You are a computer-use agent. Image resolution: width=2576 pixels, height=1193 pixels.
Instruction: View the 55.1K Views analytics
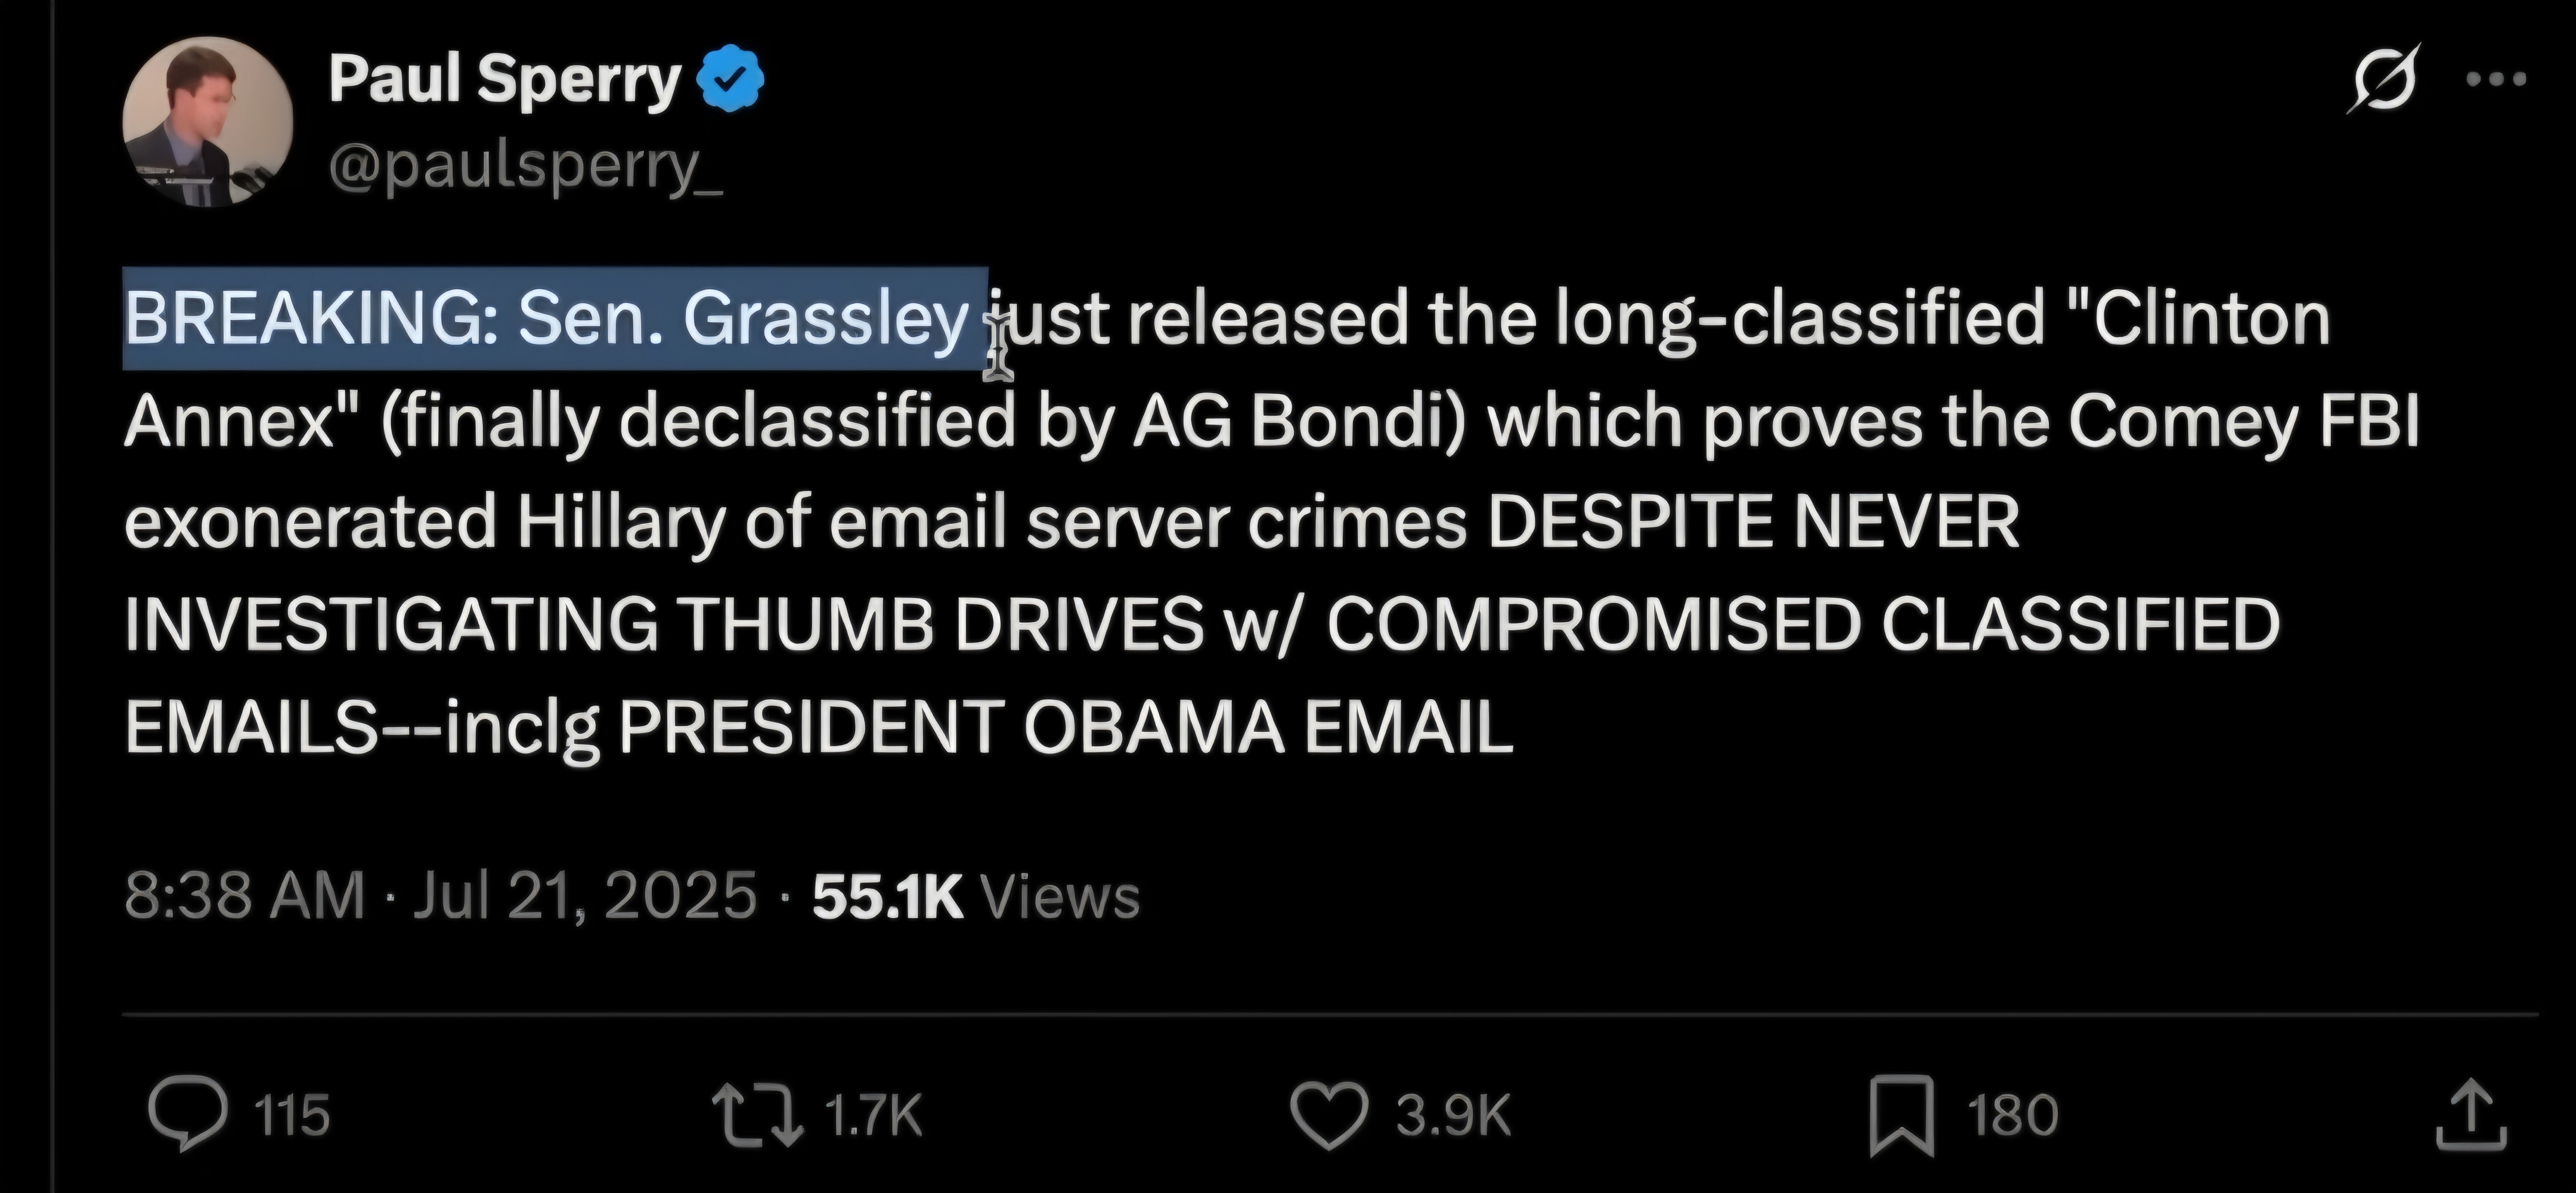975,895
